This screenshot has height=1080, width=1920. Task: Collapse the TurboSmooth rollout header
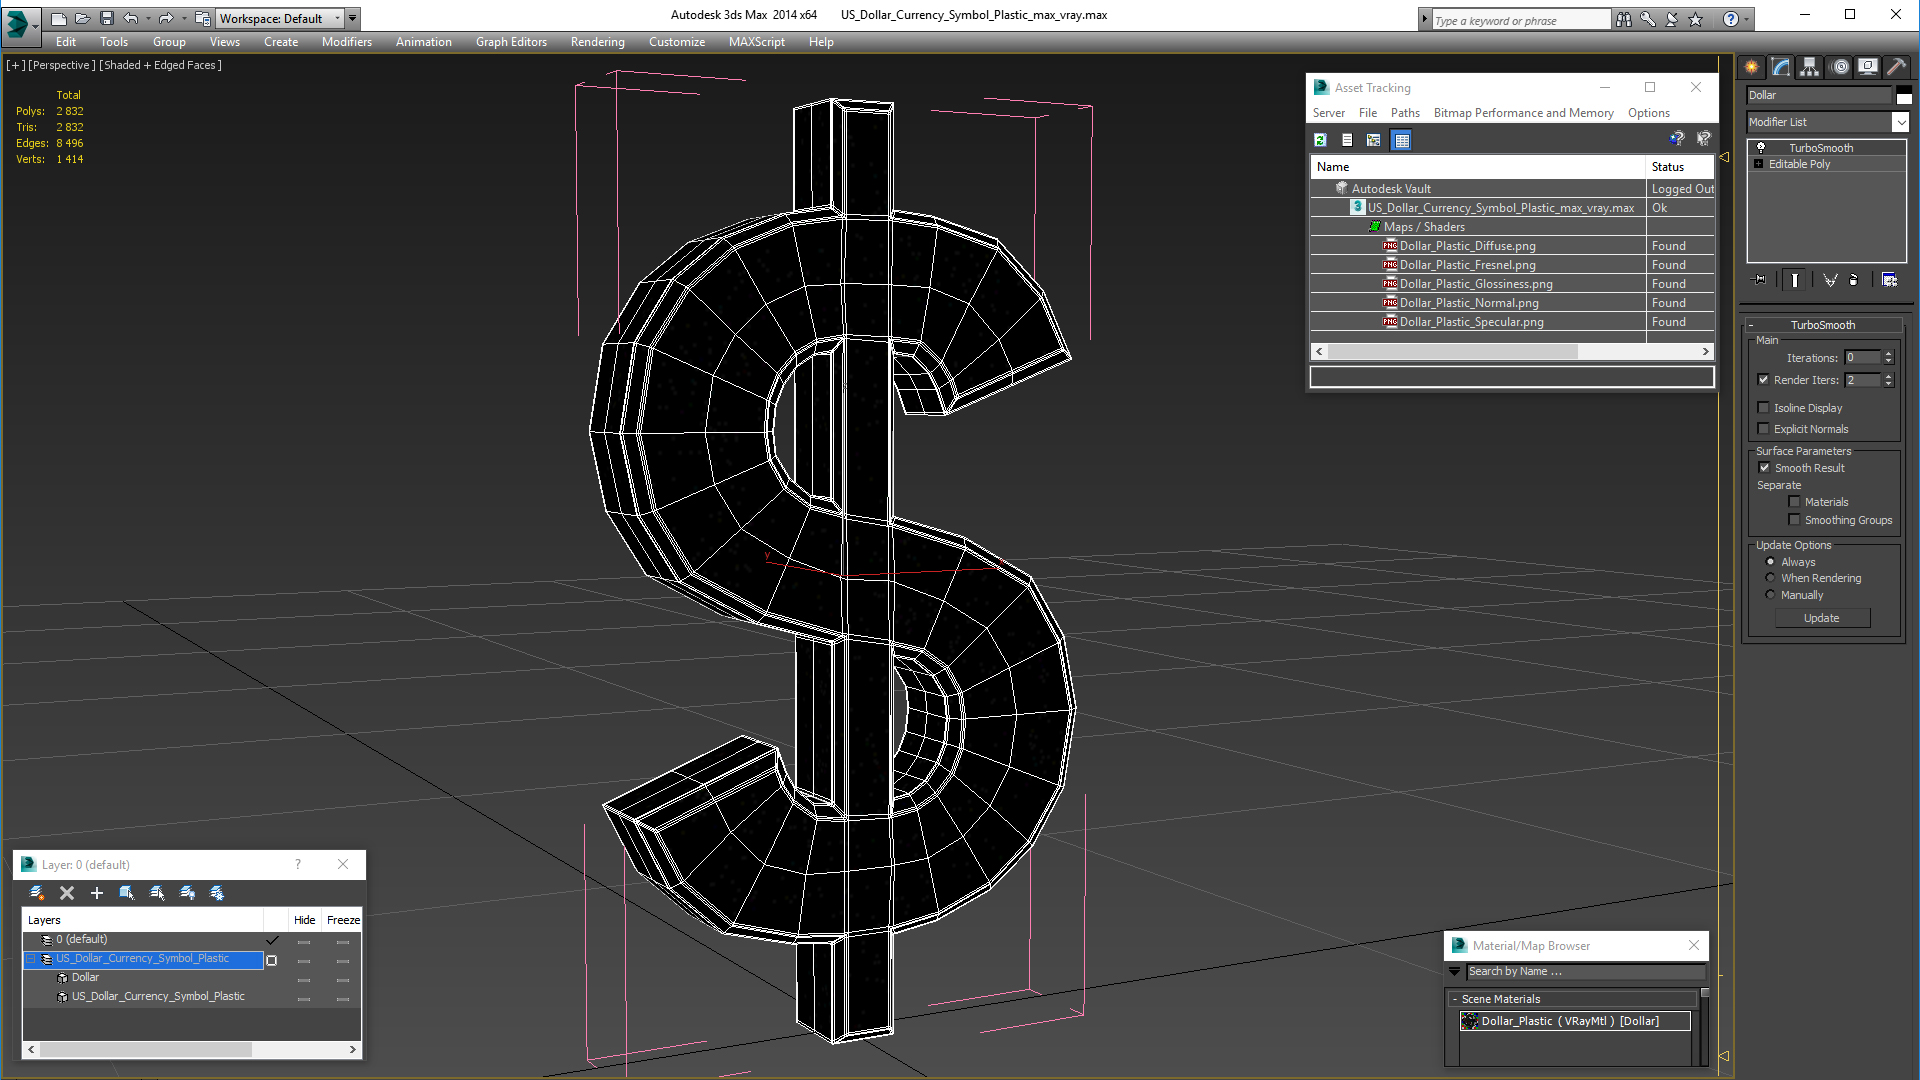[x=1822, y=325]
